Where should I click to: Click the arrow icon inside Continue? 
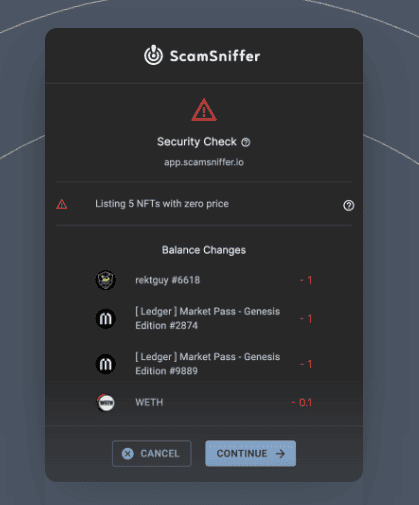[280, 454]
